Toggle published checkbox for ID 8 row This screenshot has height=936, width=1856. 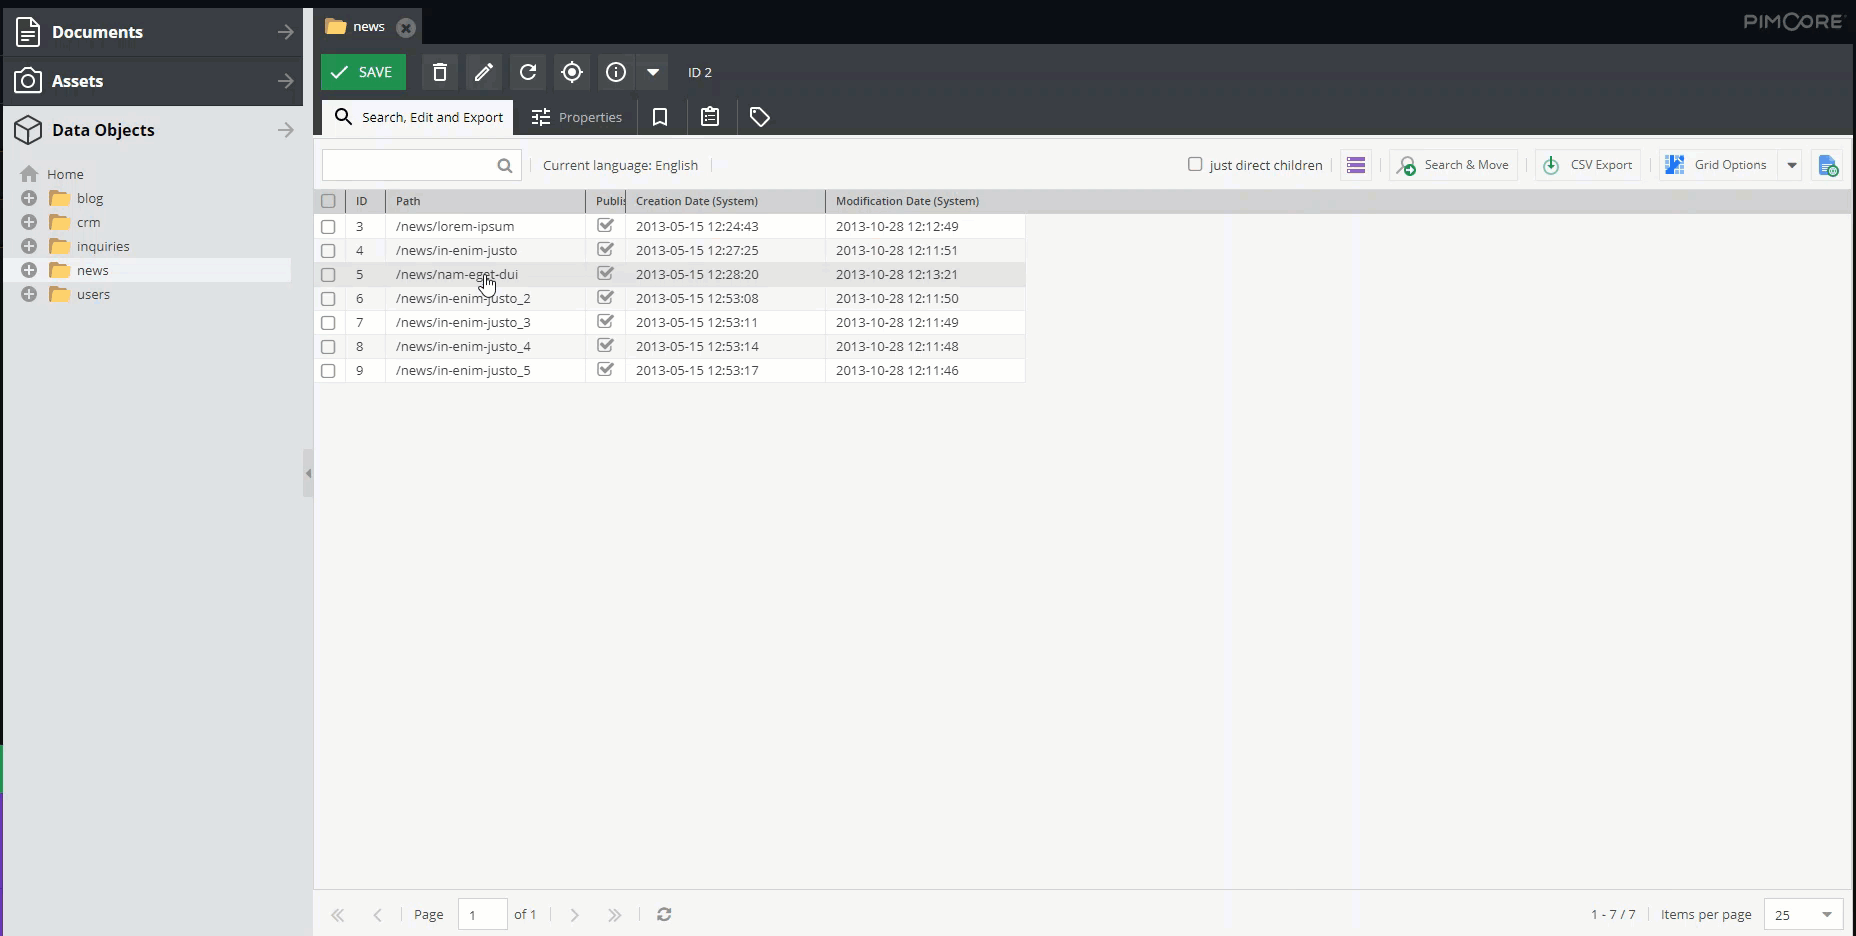tap(605, 345)
